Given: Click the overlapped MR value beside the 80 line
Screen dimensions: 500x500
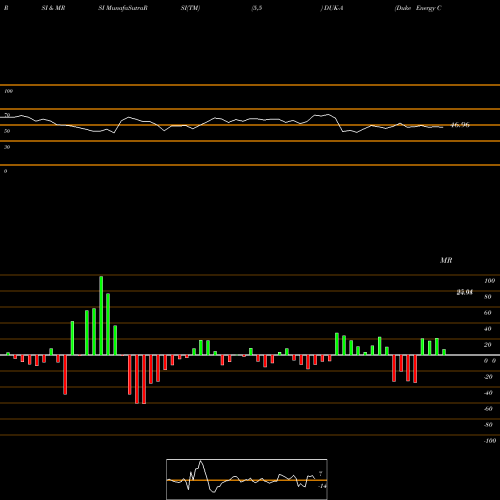Looking at the screenshot, I should point(465,292).
